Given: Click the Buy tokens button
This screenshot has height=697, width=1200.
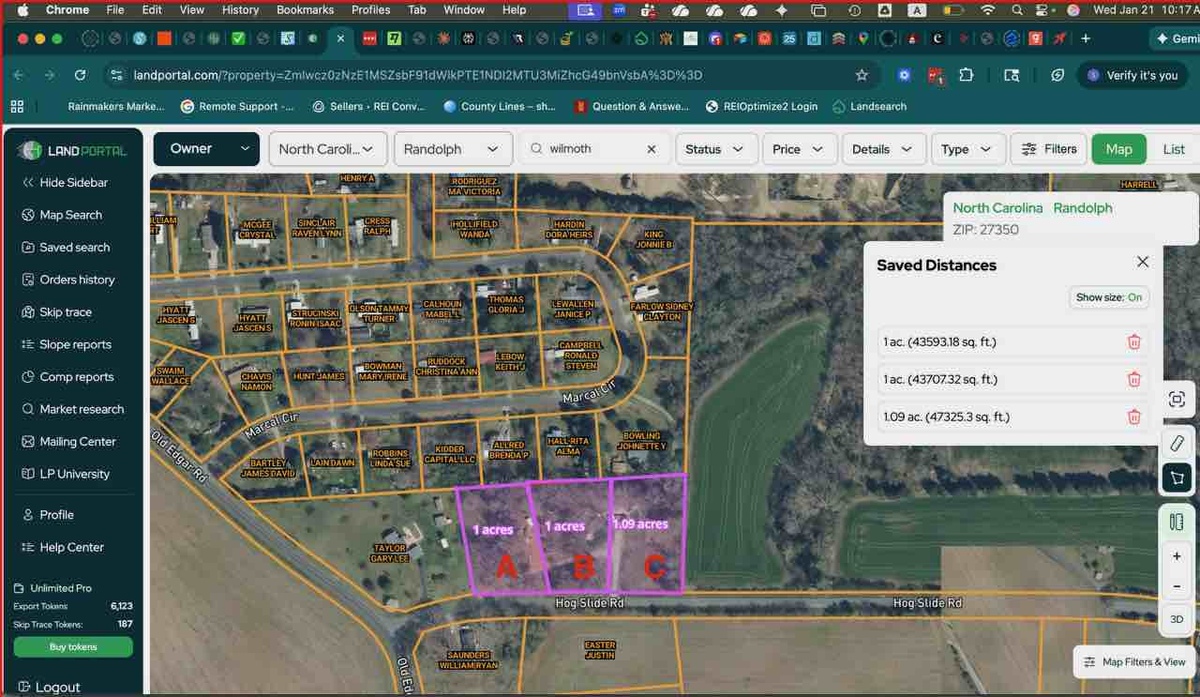Looking at the screenshot, I should pos(73,647).
